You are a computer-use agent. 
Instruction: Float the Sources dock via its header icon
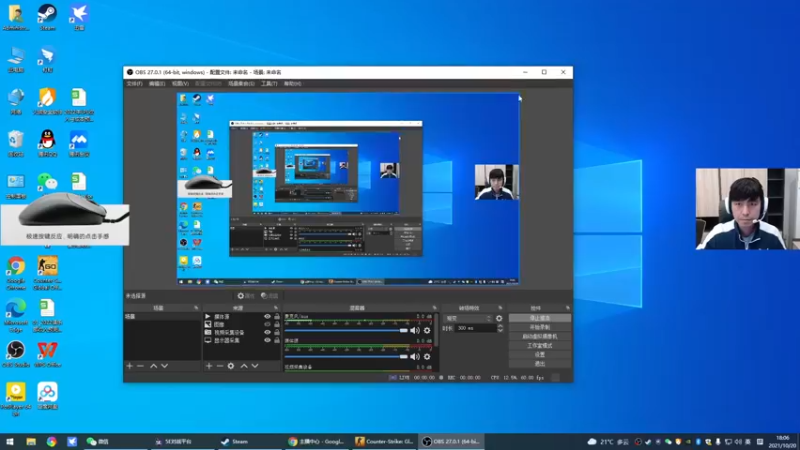click(276, 308)
